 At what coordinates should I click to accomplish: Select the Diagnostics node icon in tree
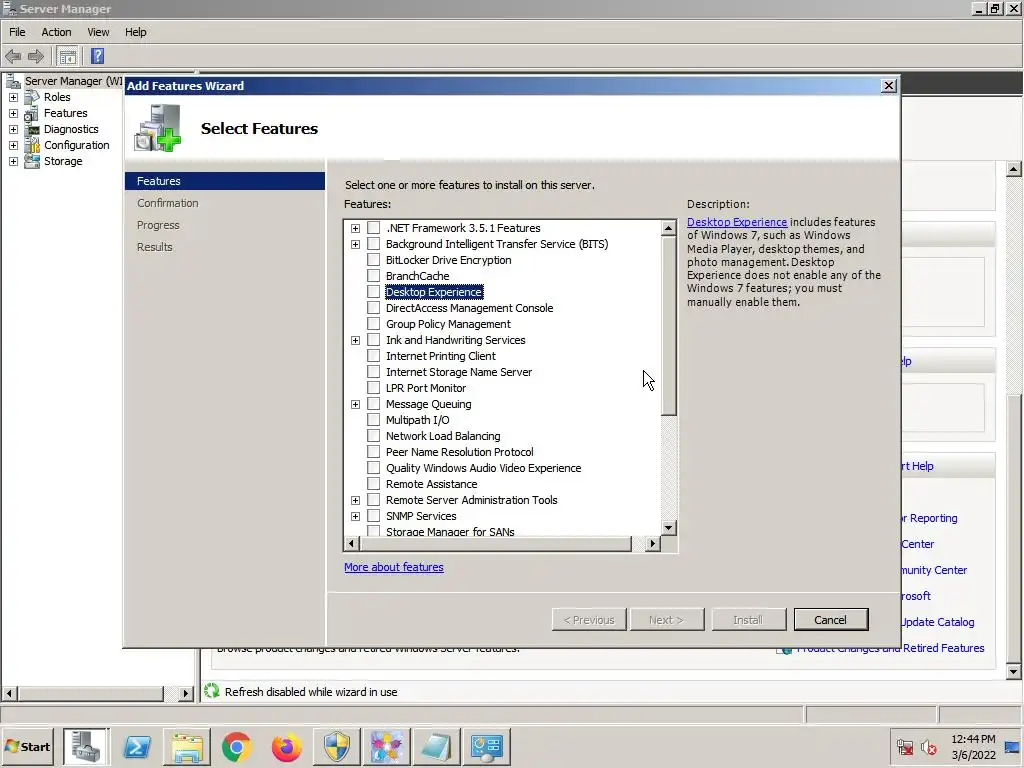pos(32,129)
